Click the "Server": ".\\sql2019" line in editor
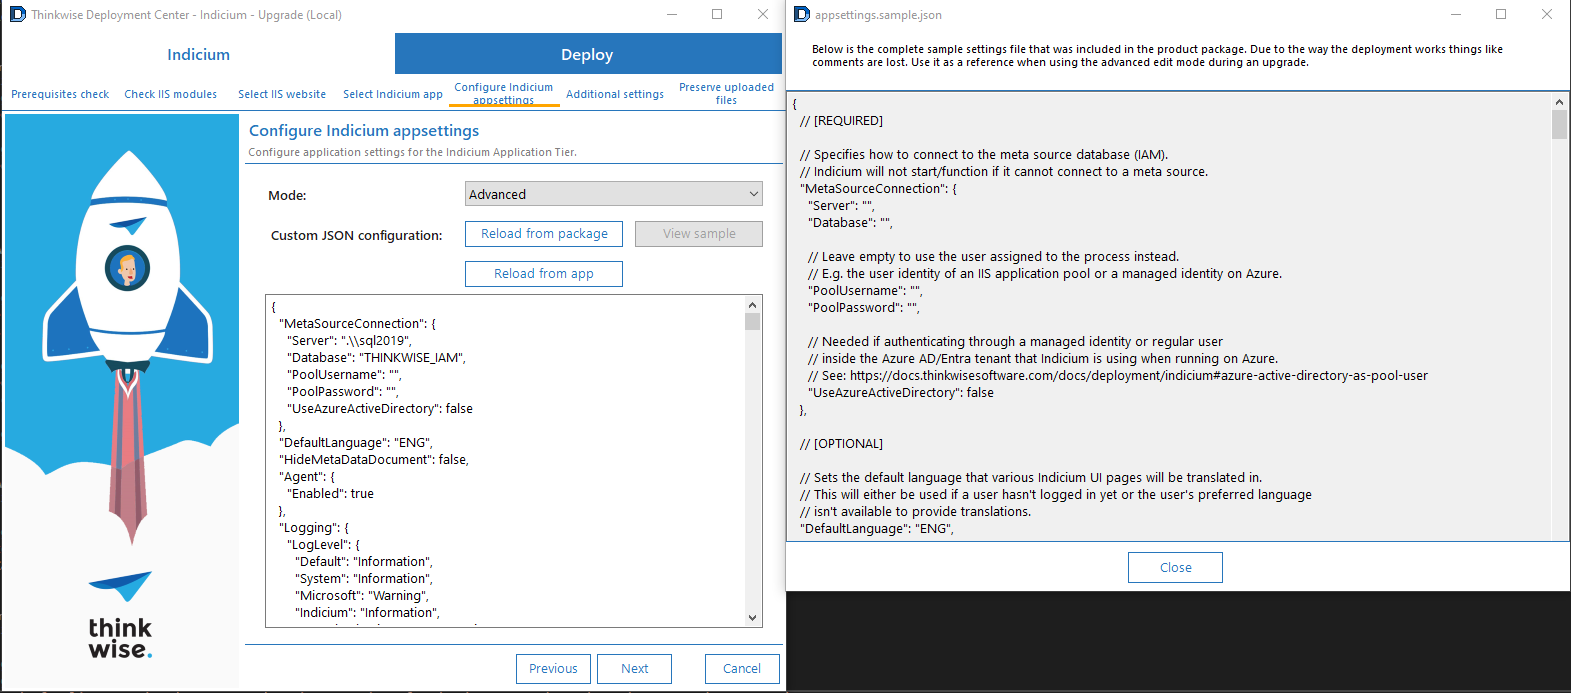 (349, 341)
